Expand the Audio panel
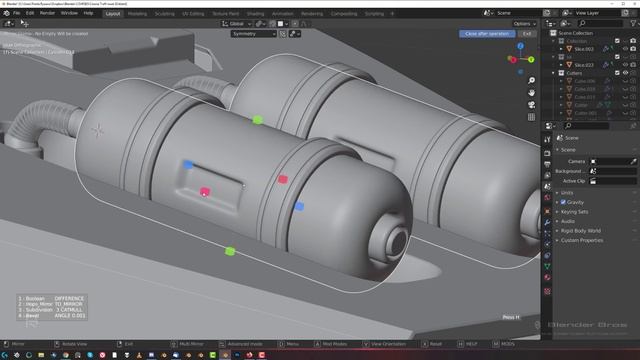This screenshot has width=640, height=360. (x=568, y=221)
